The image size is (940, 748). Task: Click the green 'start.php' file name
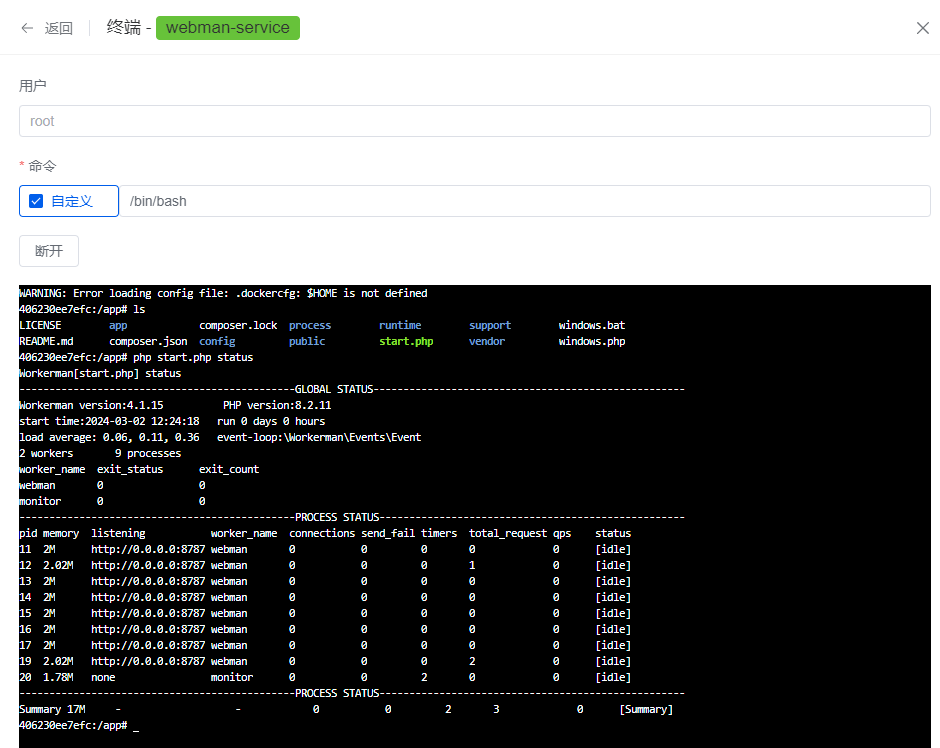(x=406, y=341)
